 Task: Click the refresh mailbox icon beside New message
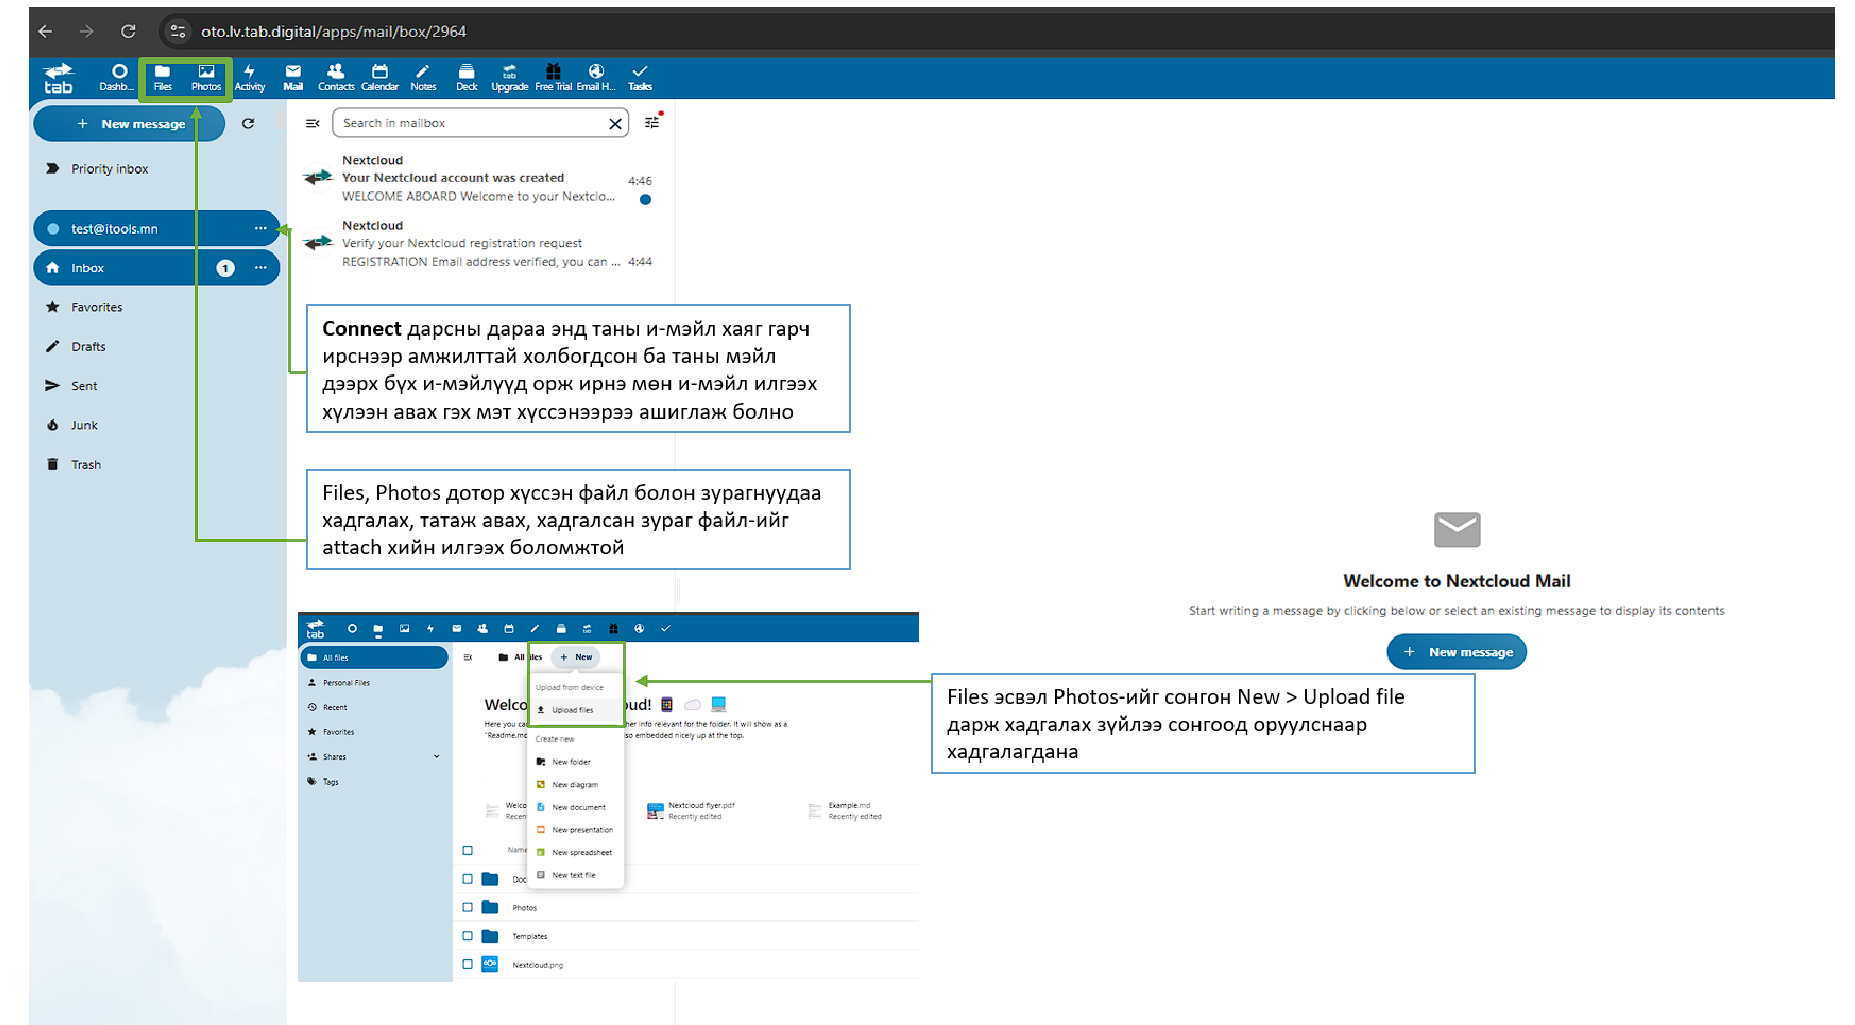tap(248, 124)
